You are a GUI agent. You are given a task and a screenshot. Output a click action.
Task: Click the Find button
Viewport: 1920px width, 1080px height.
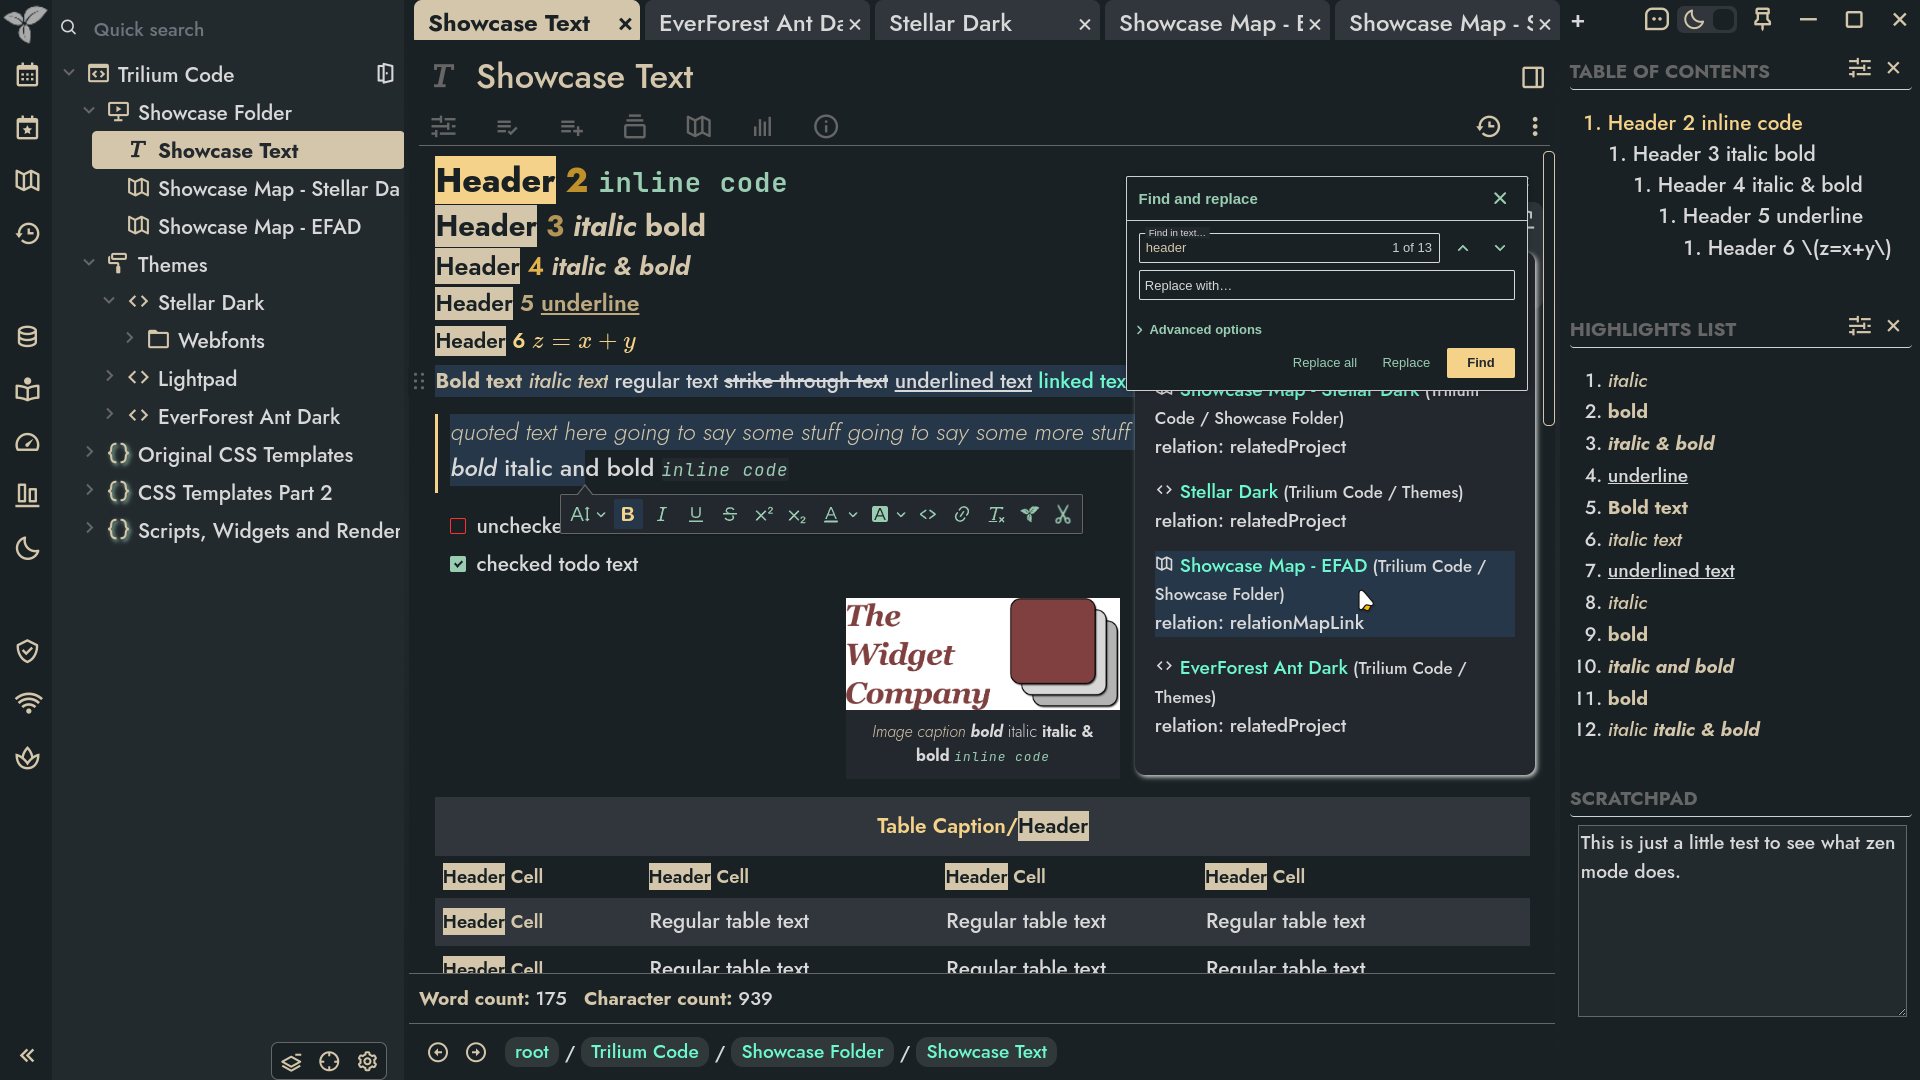pos(1480,363)
